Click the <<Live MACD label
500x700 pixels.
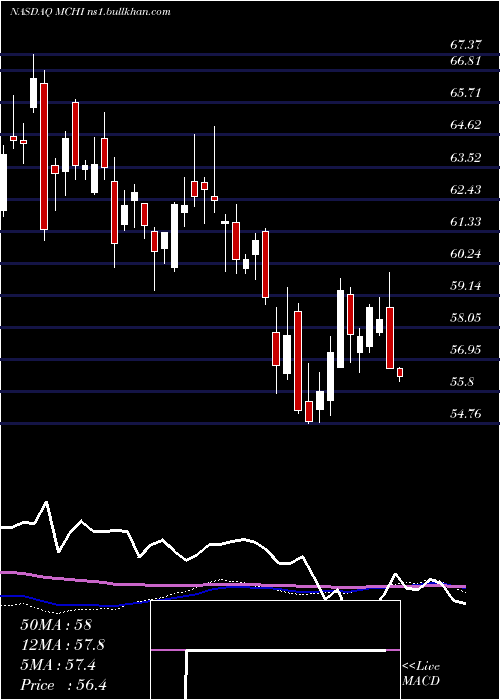pyautogui.click(x=421, y=674)
